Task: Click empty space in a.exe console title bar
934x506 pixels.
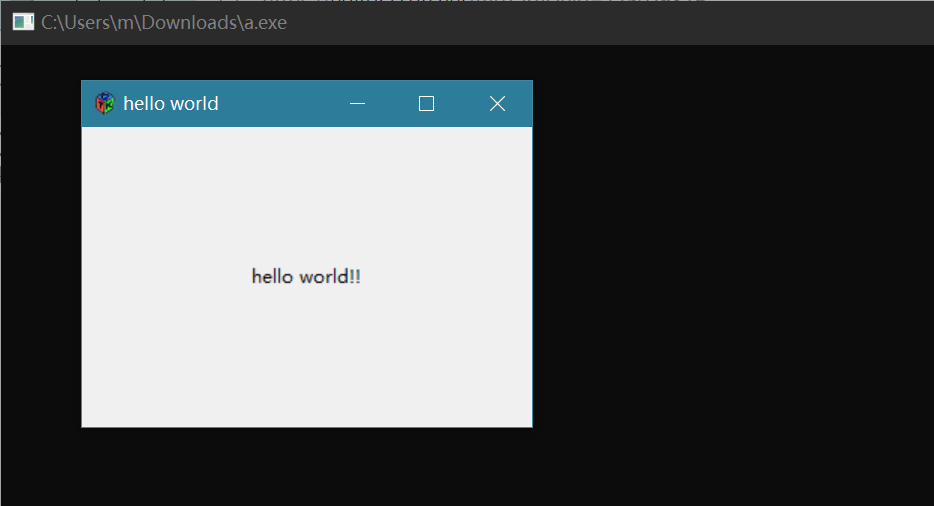Action: [600, 22]
